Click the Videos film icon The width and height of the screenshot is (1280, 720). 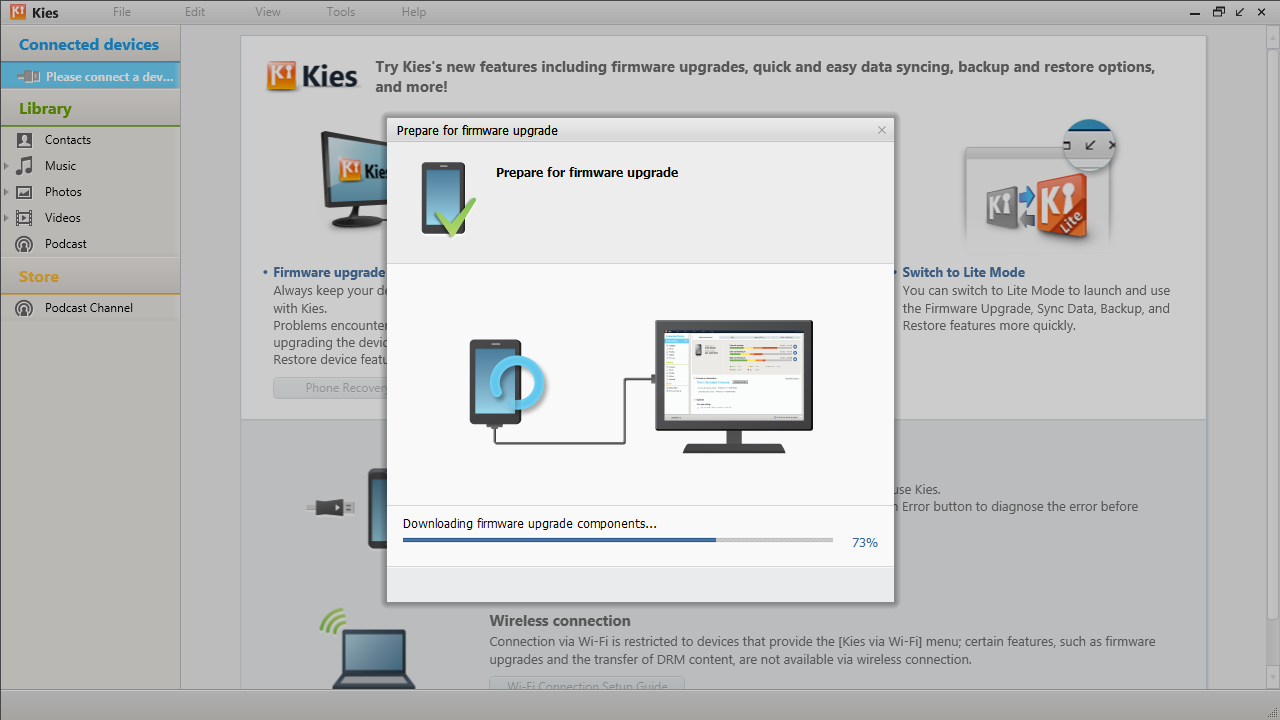click(24, 218)
